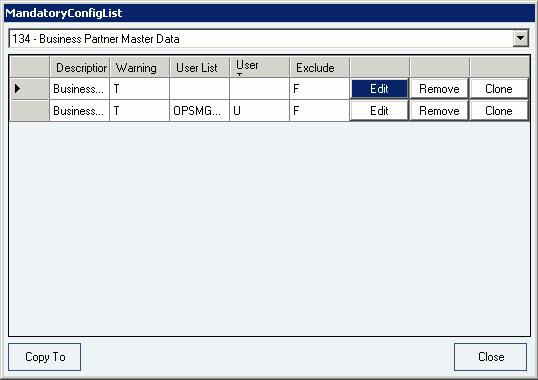
Task: Select the 134 - Business Partner Master Data combo box
Action: [269, 38]
